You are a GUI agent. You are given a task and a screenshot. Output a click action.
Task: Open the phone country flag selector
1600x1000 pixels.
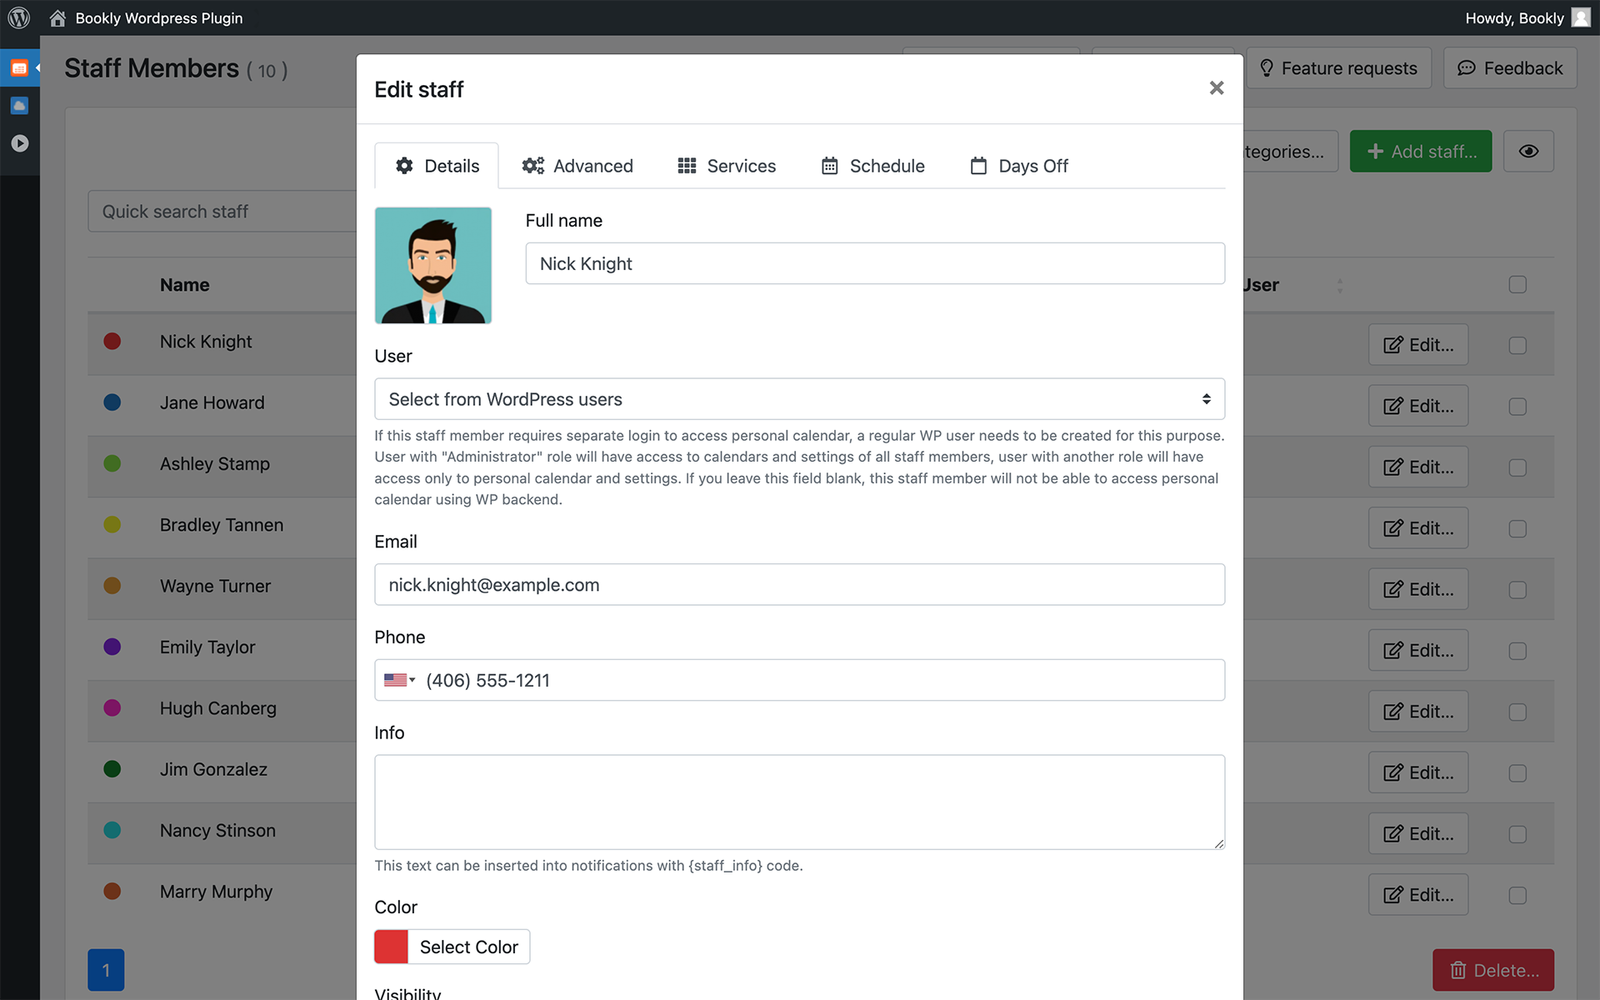tap(399, 680)
